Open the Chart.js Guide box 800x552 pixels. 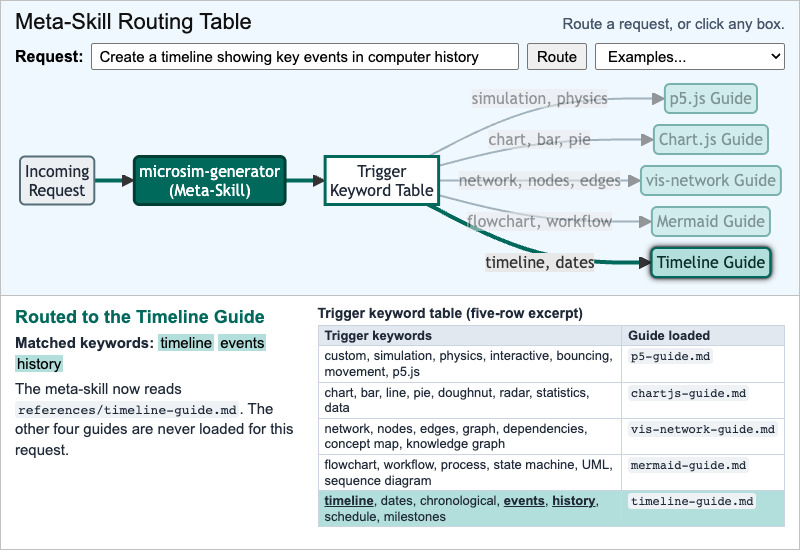(711, 139)
